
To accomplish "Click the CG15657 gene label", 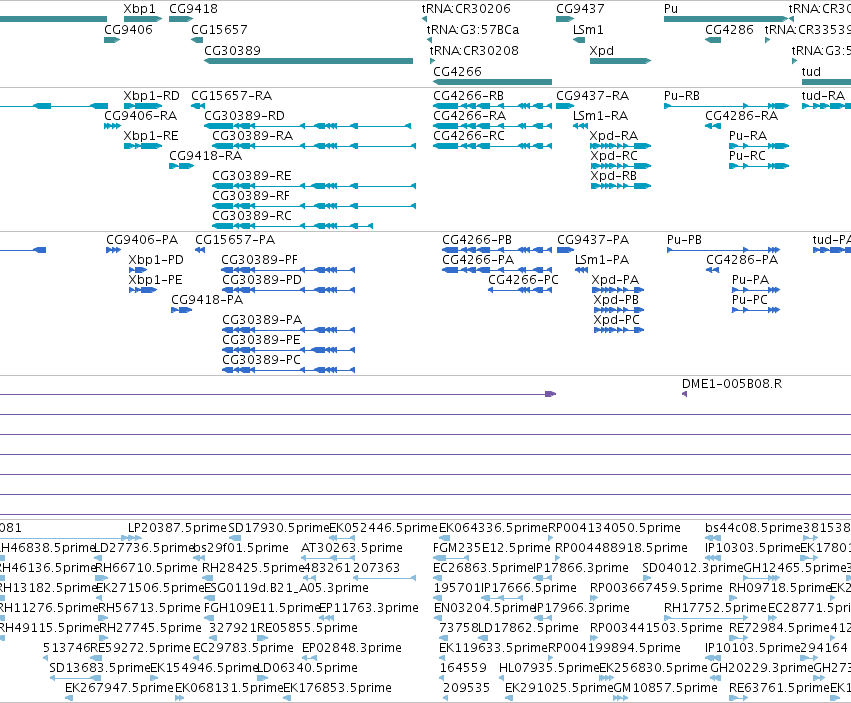I will coord(219,29).
